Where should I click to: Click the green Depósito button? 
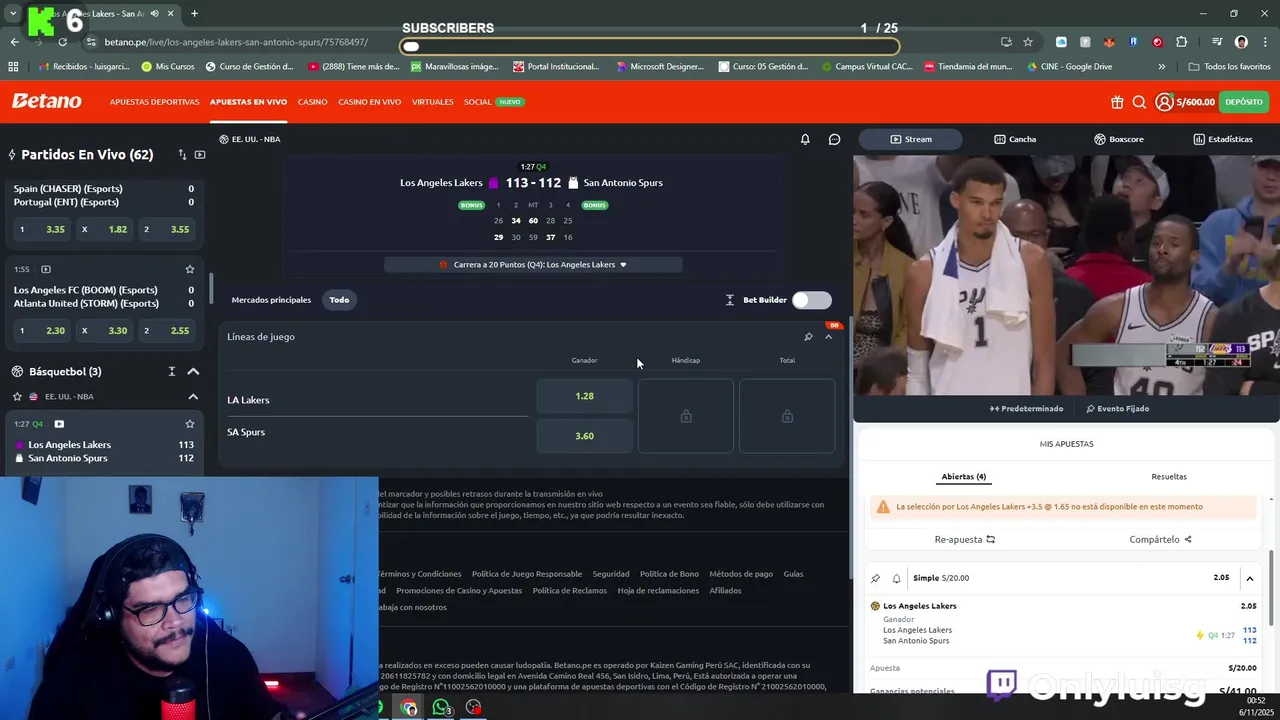point(1244,102)
